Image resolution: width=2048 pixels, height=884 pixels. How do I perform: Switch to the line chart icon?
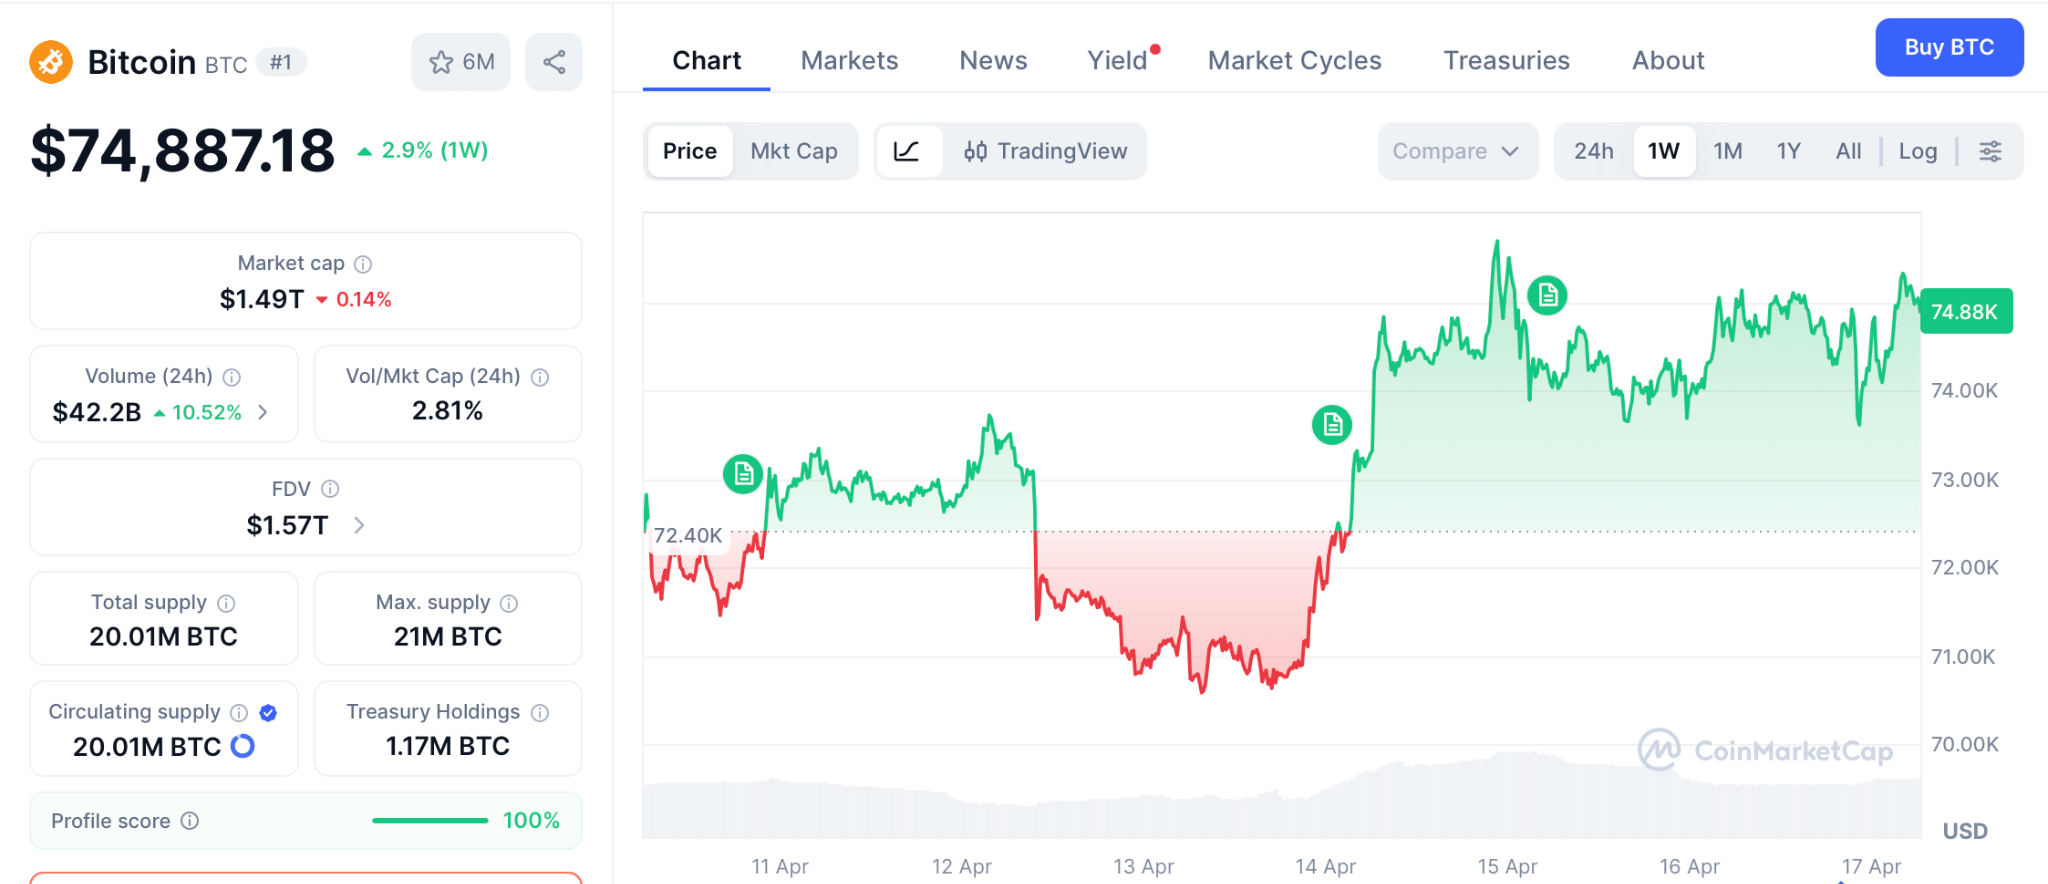pyautogui.click(x=907, y=151)
